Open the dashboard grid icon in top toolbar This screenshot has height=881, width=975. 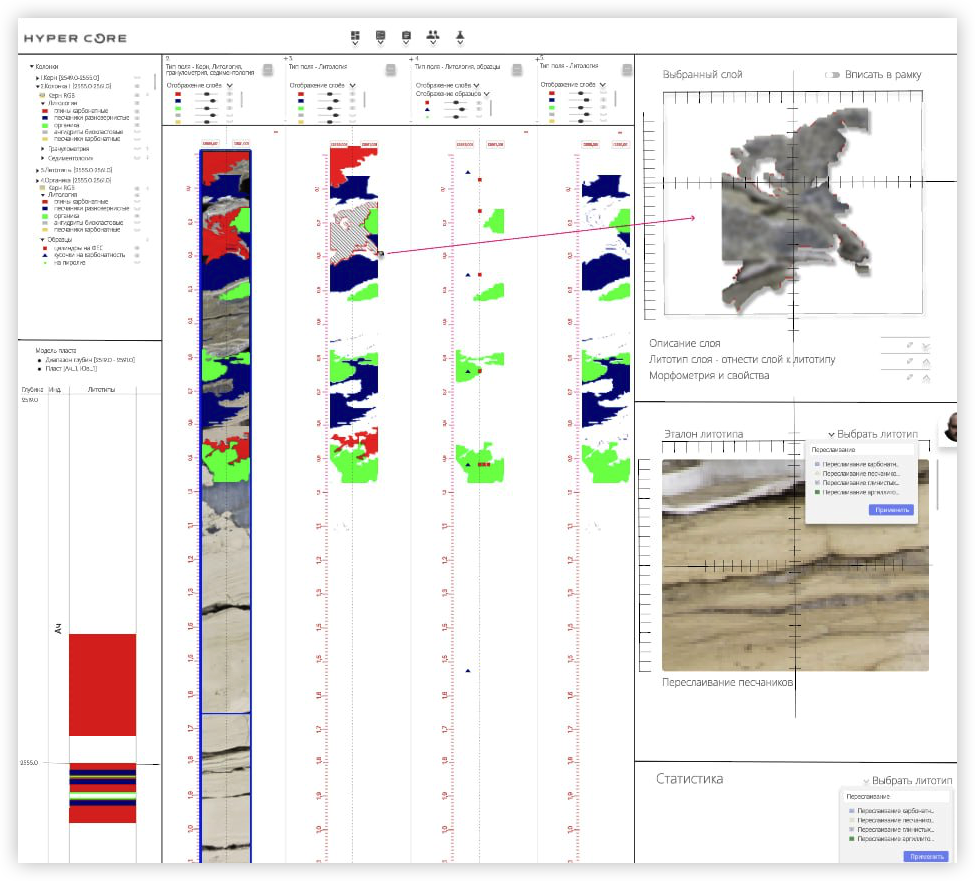click(355, 36)
